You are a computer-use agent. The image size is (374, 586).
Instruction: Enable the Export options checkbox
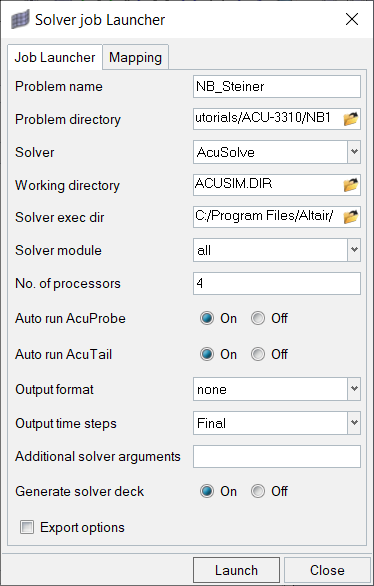[x=27, y=527]
